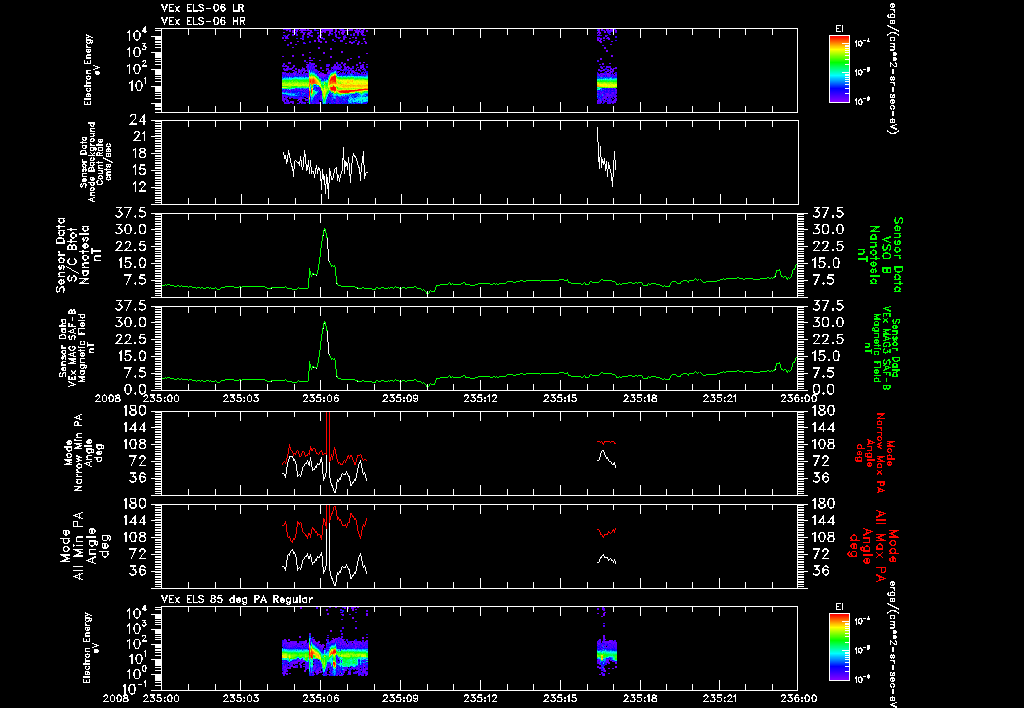Click the second short count rate trace peaking near 22
The image size is (1024, 708).
point(606,157)
